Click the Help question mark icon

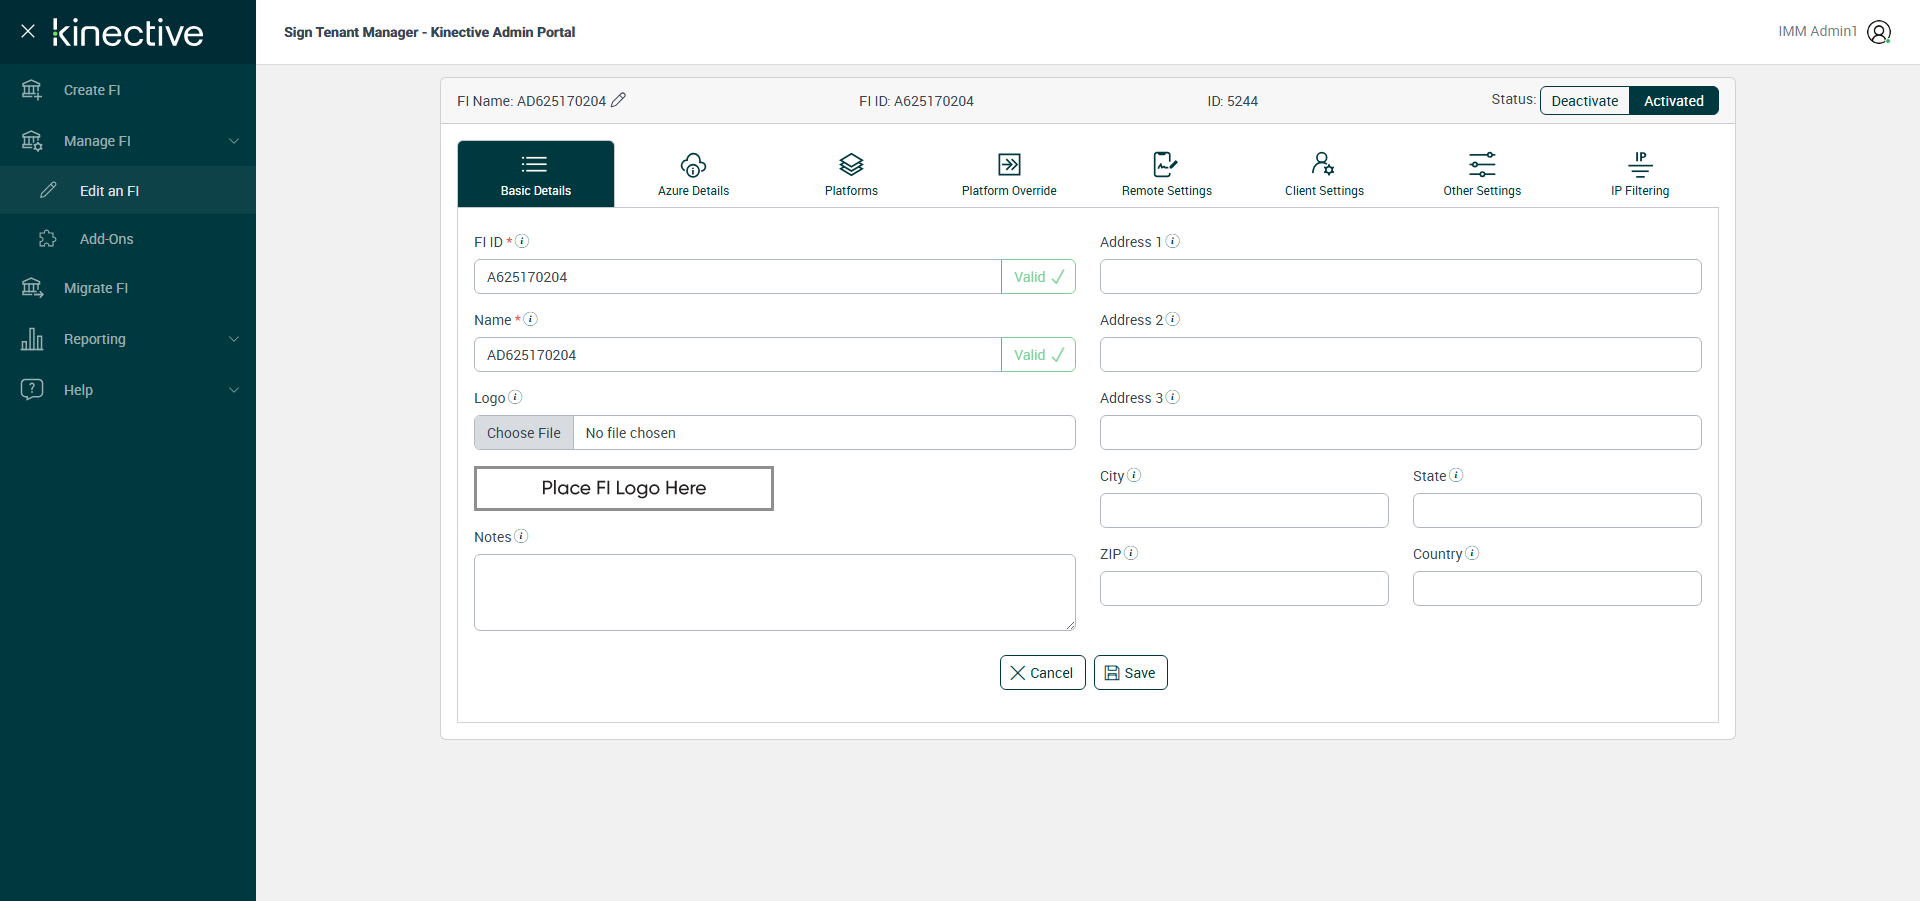click(32, 389)
